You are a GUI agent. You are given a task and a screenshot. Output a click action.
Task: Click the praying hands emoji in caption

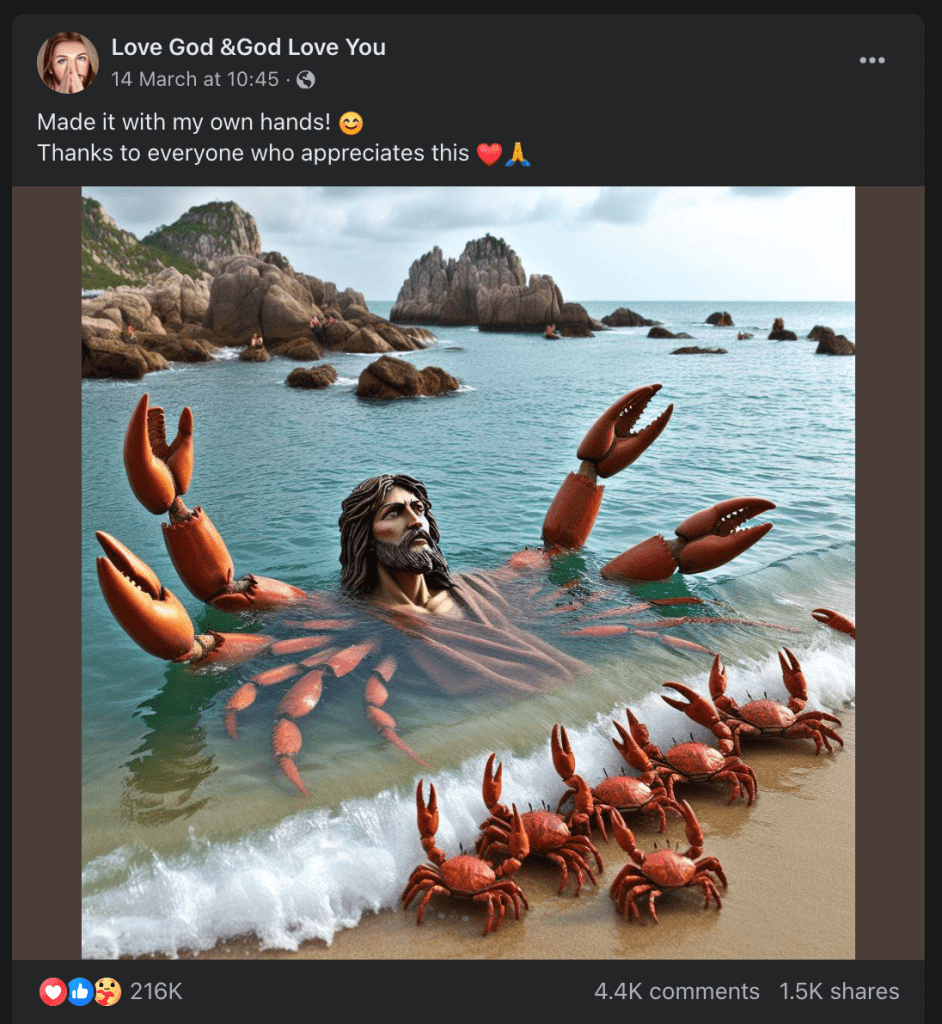click(x=517, y=154)
